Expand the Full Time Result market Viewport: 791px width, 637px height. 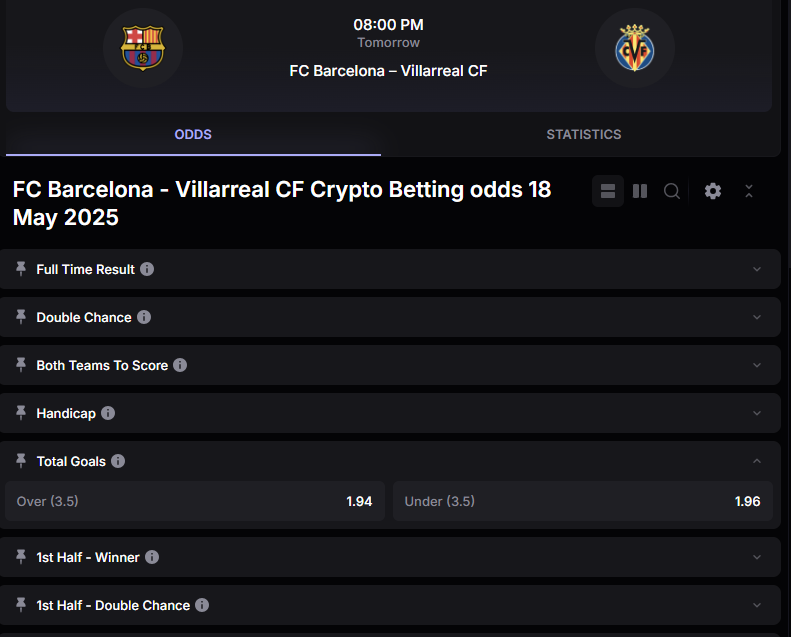coord(757,269)
